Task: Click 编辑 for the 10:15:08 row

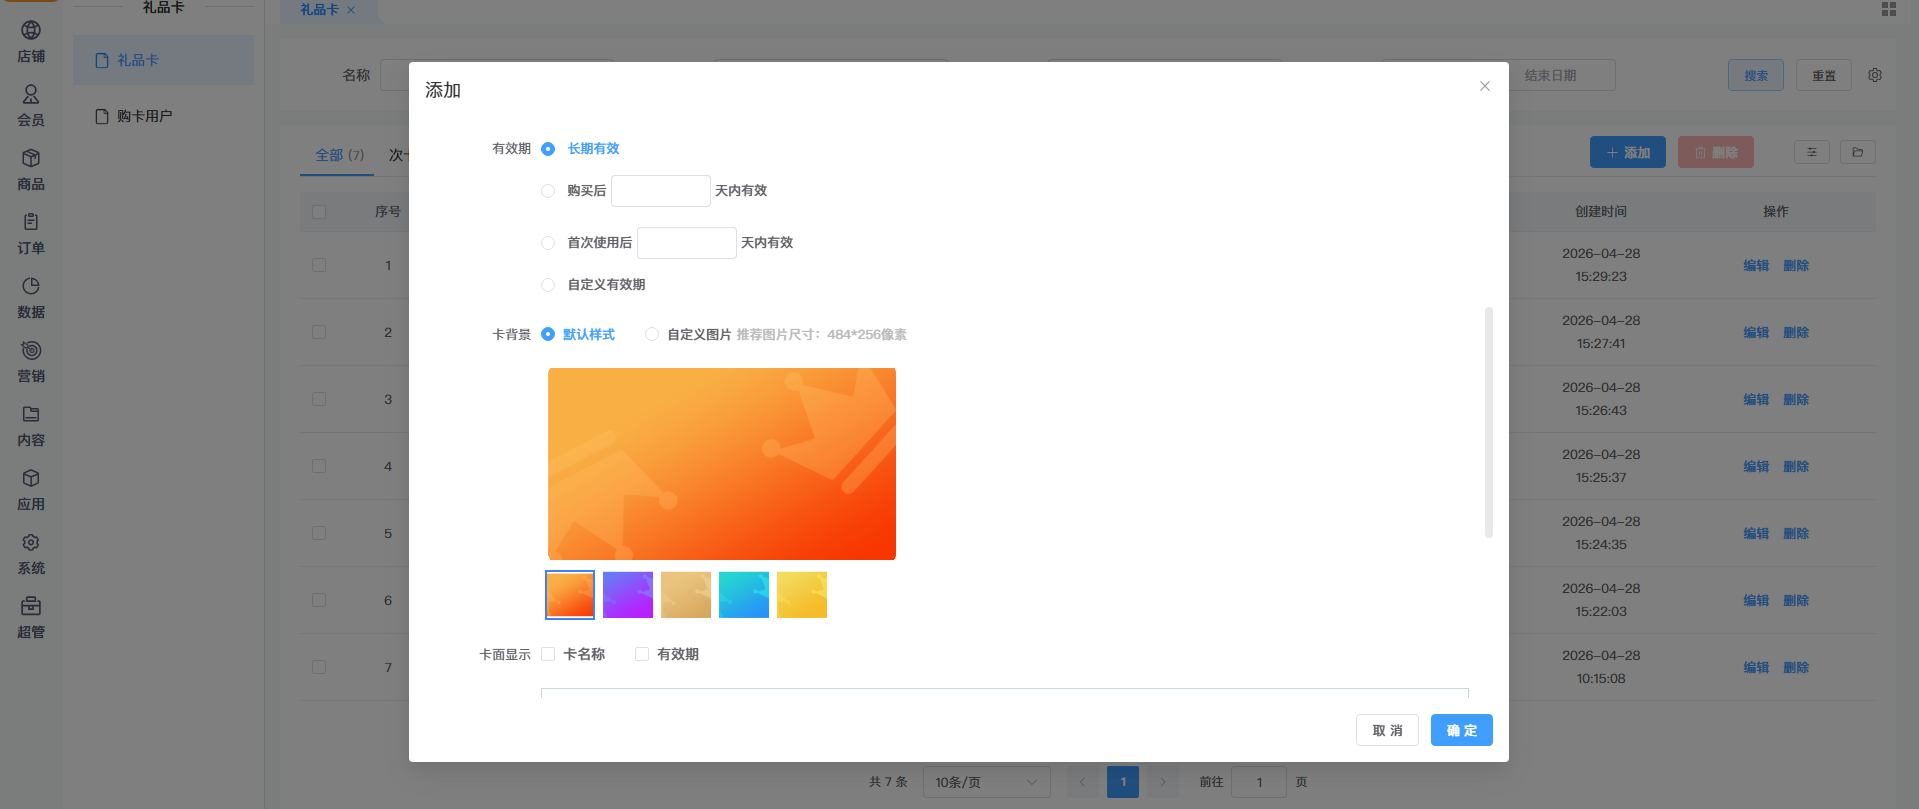Action: tap(1756, 667)
